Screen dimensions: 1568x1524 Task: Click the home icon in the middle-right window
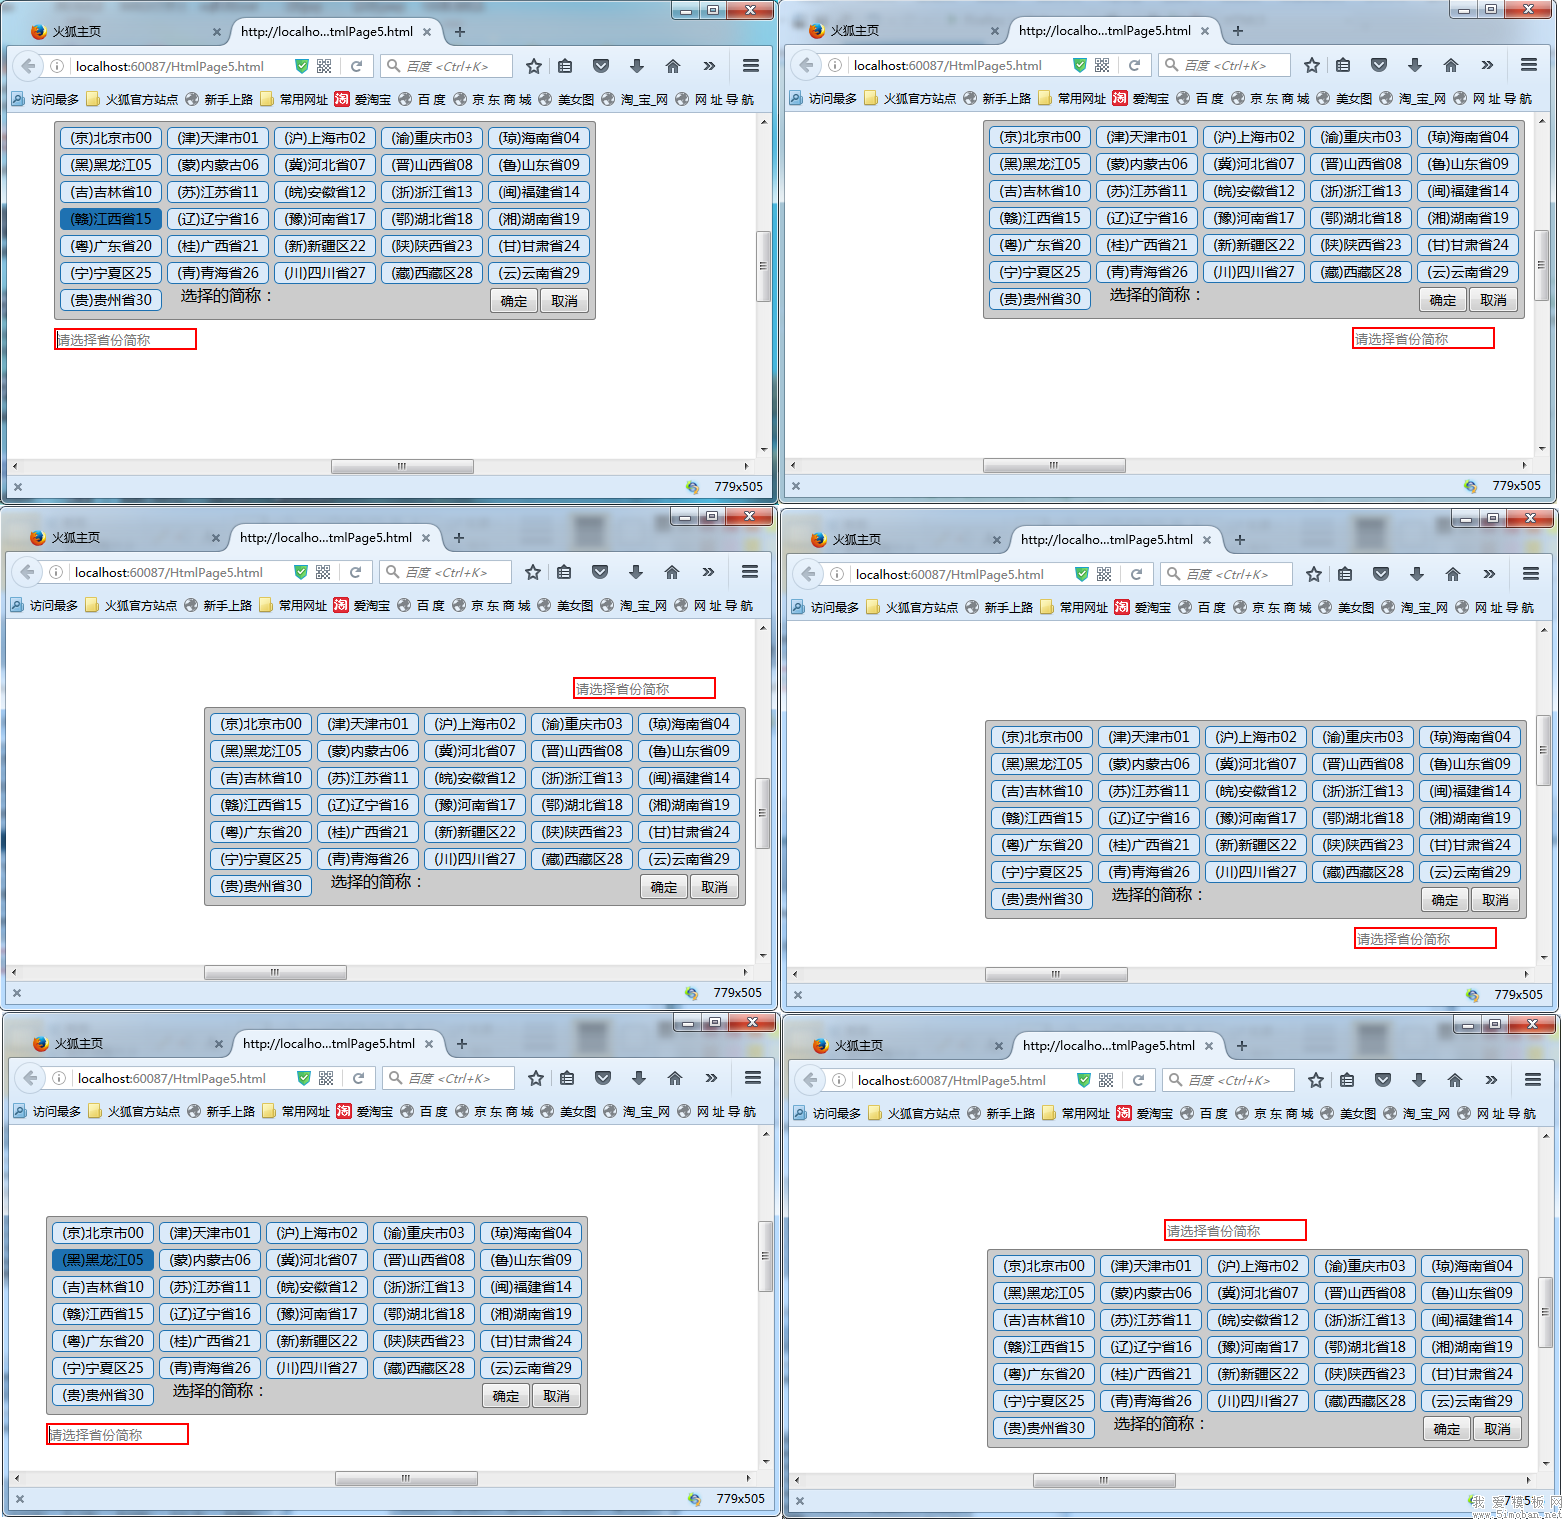pyautogui.click(x=1453, y=574)
